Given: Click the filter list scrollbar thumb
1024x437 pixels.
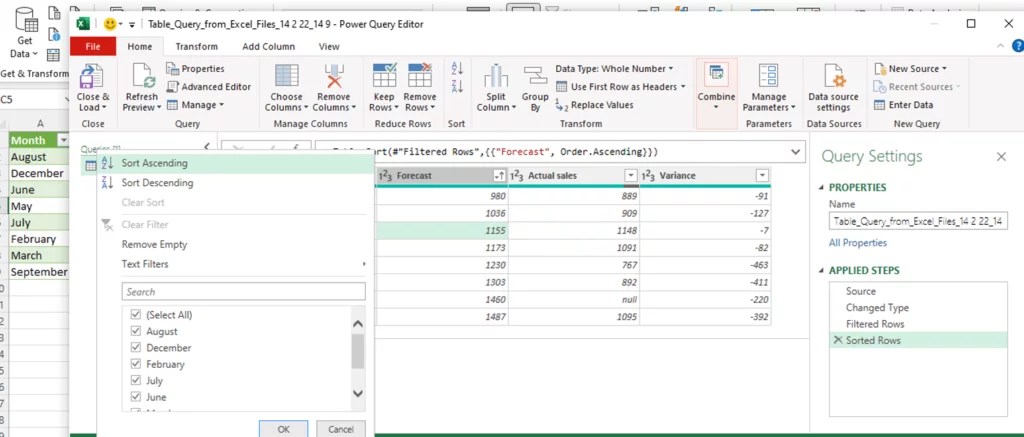Looking at the screenshot, I should coord(358,351).
